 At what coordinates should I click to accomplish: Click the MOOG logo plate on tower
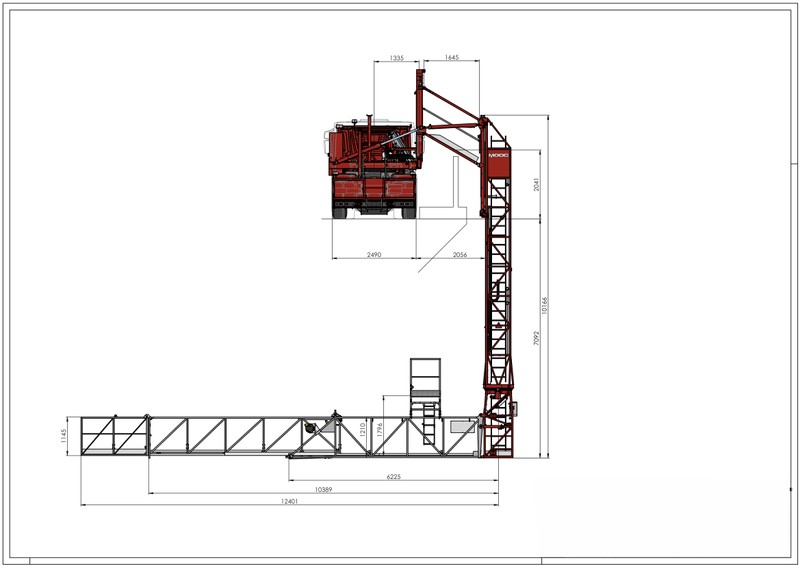[x=498, y=156]
